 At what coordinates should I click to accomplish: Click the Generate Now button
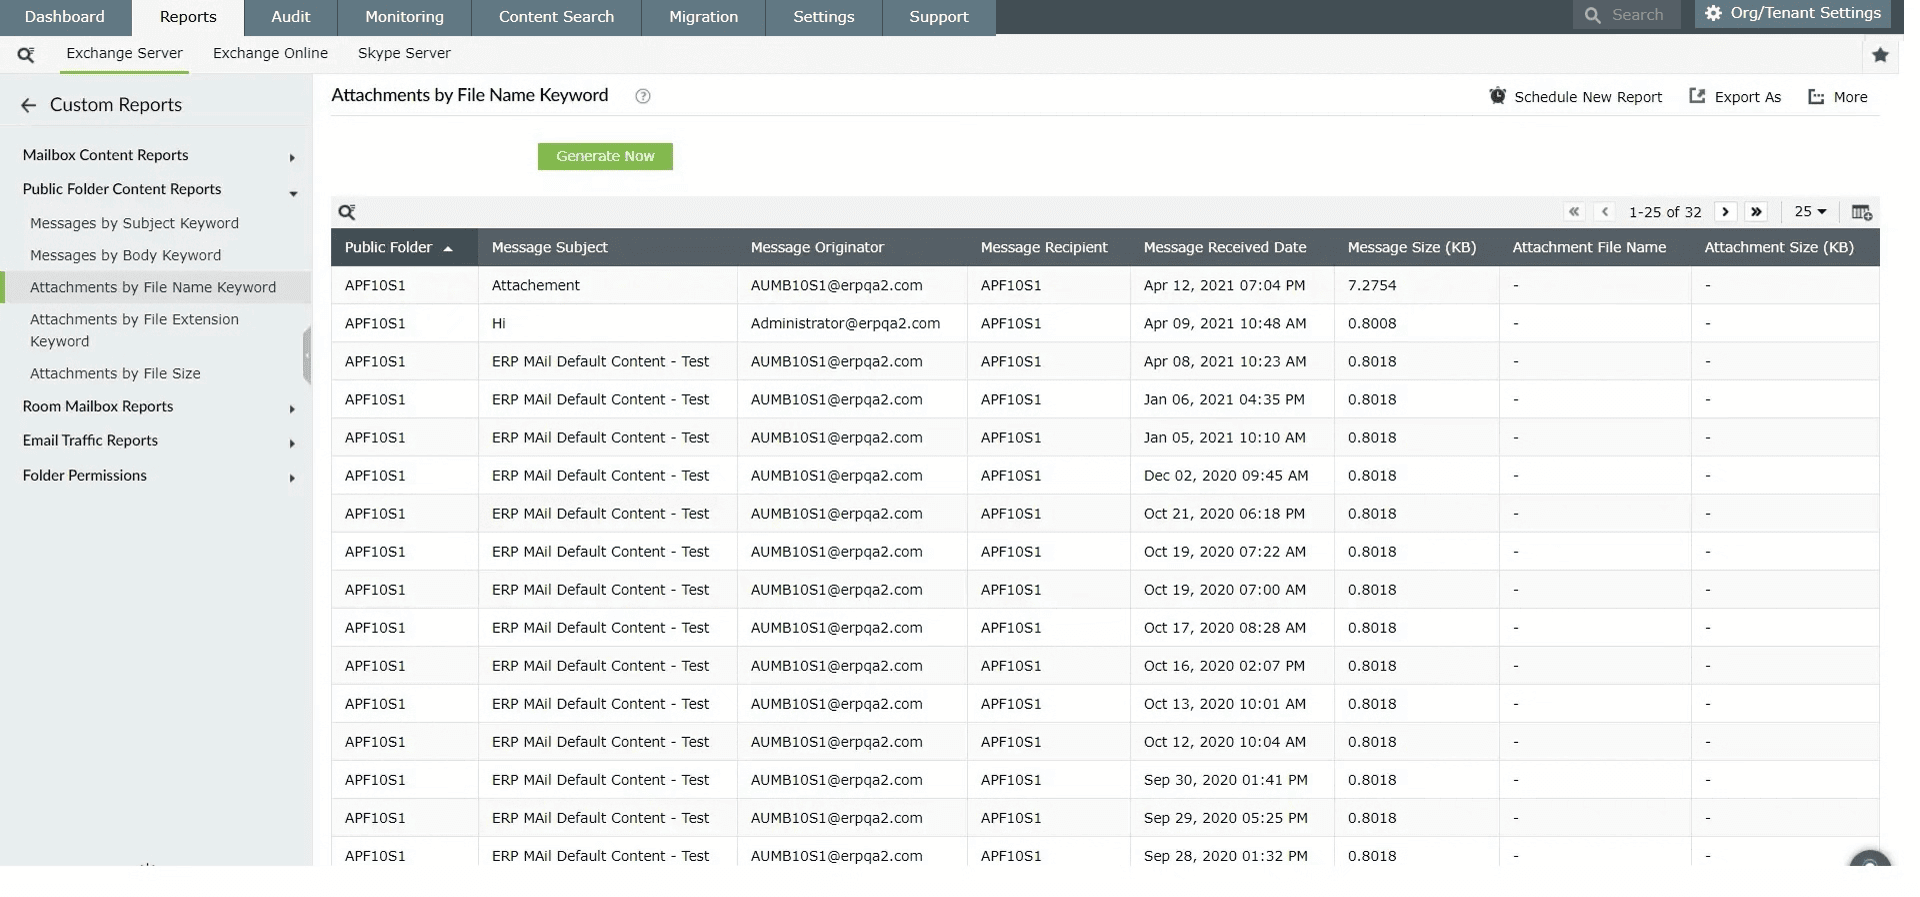[605, 157]
